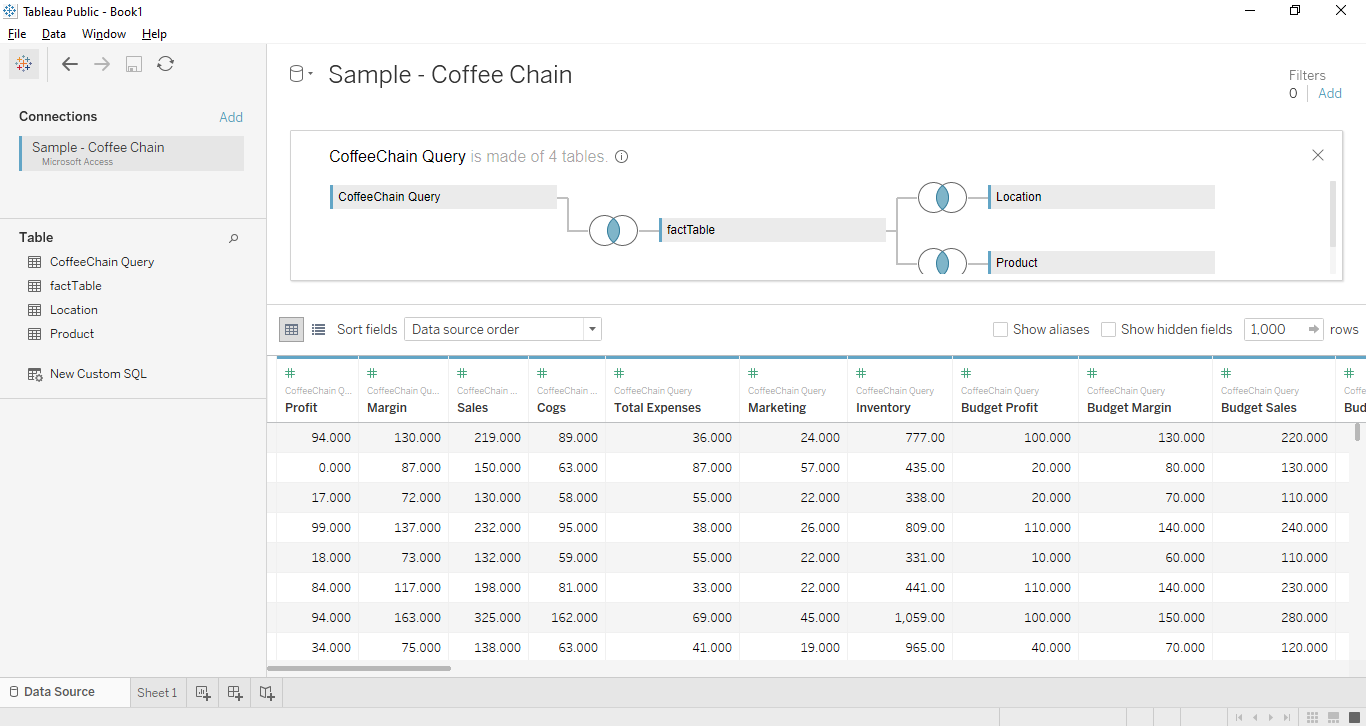Switch to the Sheet 1 tab
This screenshot has height=726, width=1366.
click(x=157, y=692)
